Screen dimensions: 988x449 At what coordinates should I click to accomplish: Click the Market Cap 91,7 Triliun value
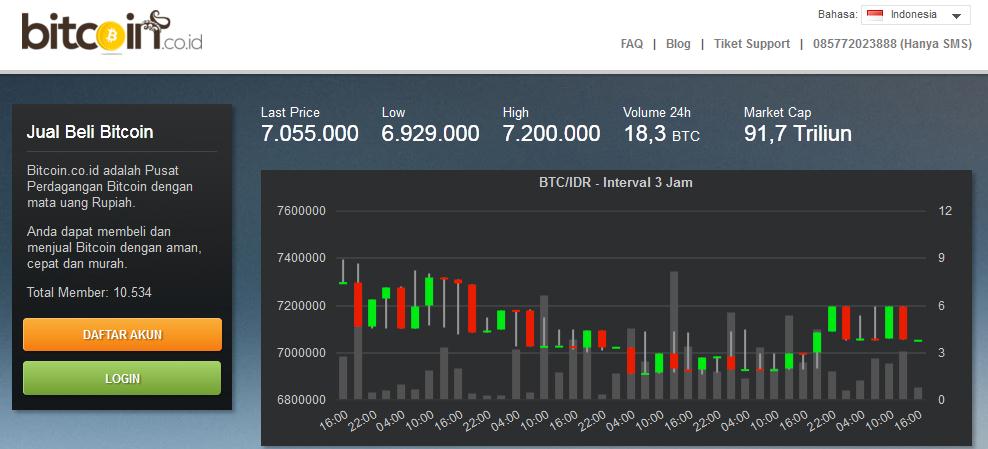(x=798, y=134)
